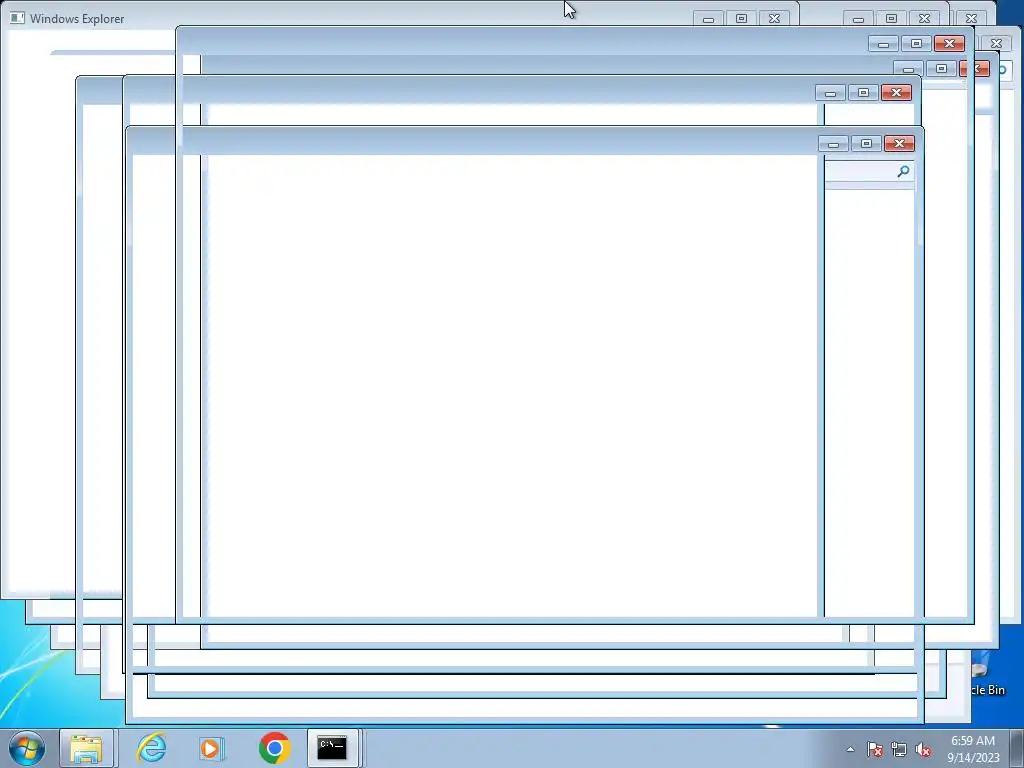Click the muted volume tray icon
The width and height of the screenshot is (1024, 768).
click(923, 749)
